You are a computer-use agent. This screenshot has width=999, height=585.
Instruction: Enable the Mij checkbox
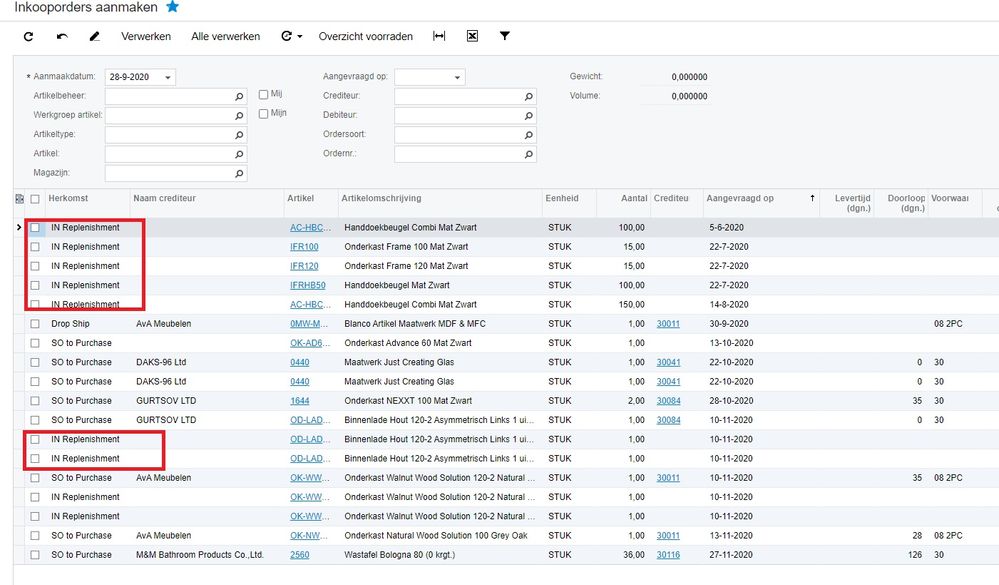point(263,95)
